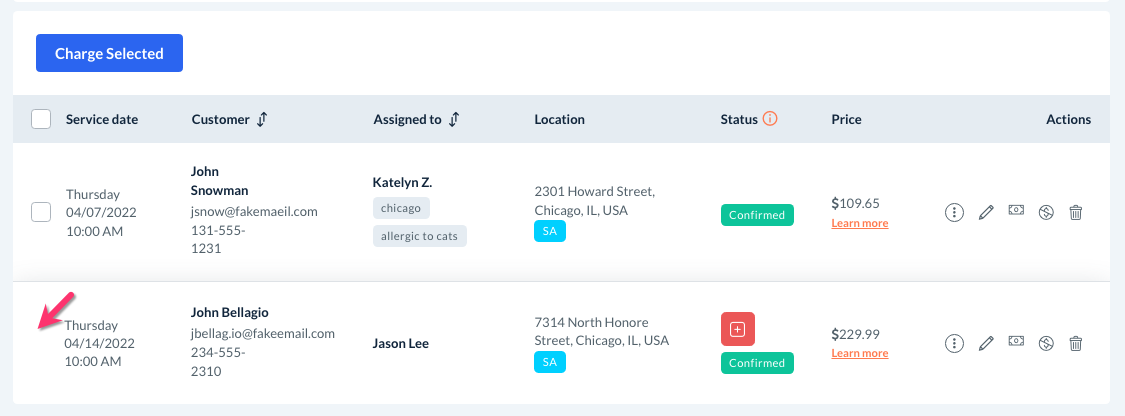Sort bookings by Assigned to column
Image resolution: width=1125 pixels, height=416 pixels.
(x=454, y=120)
